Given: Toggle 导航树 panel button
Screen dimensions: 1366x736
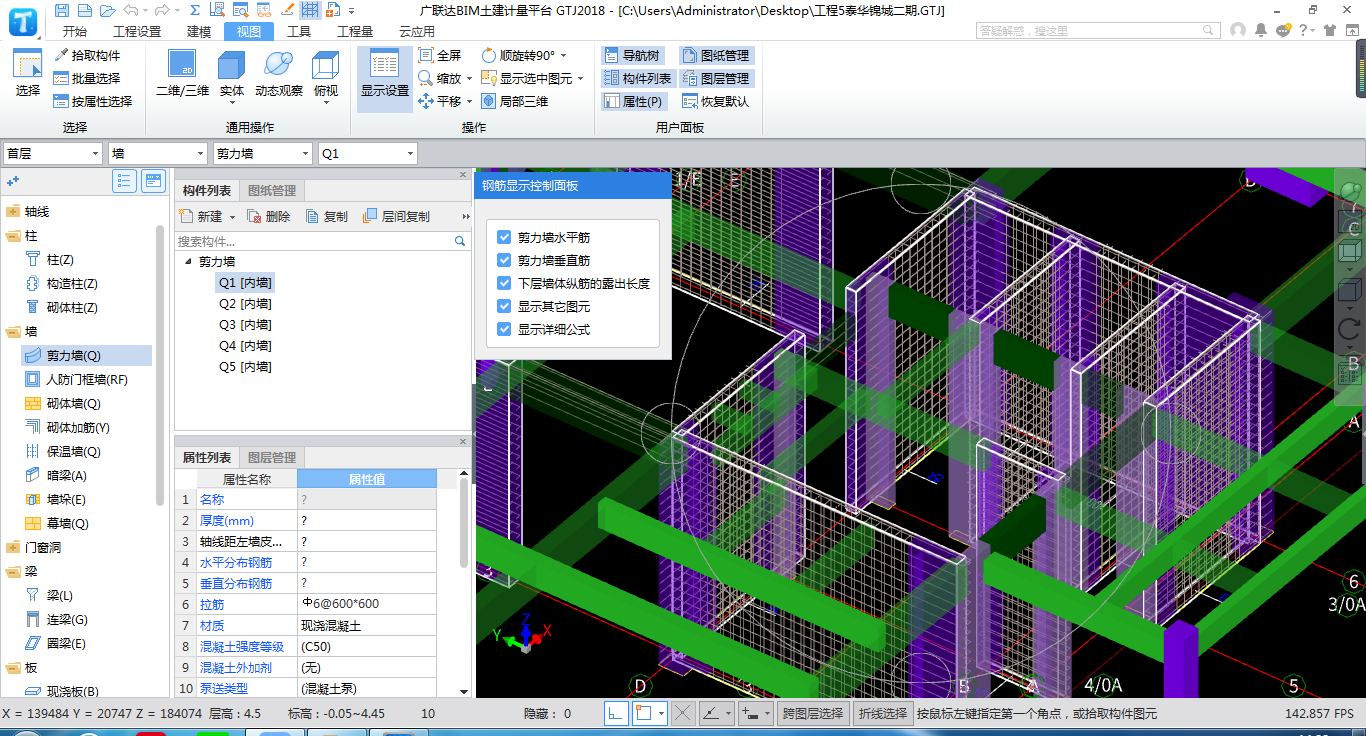Looking at the screenshot, I should tap(633, 55).
